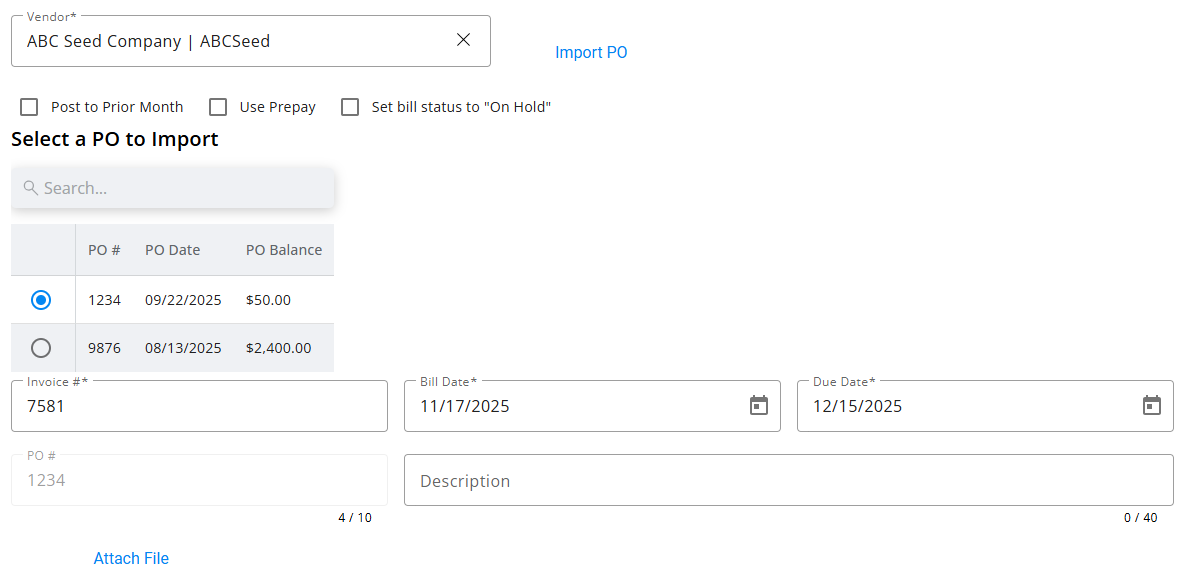Viewport: 1184px width, 575px height.
Task: Click the search magnifier icon
Action: coord(31,188)
